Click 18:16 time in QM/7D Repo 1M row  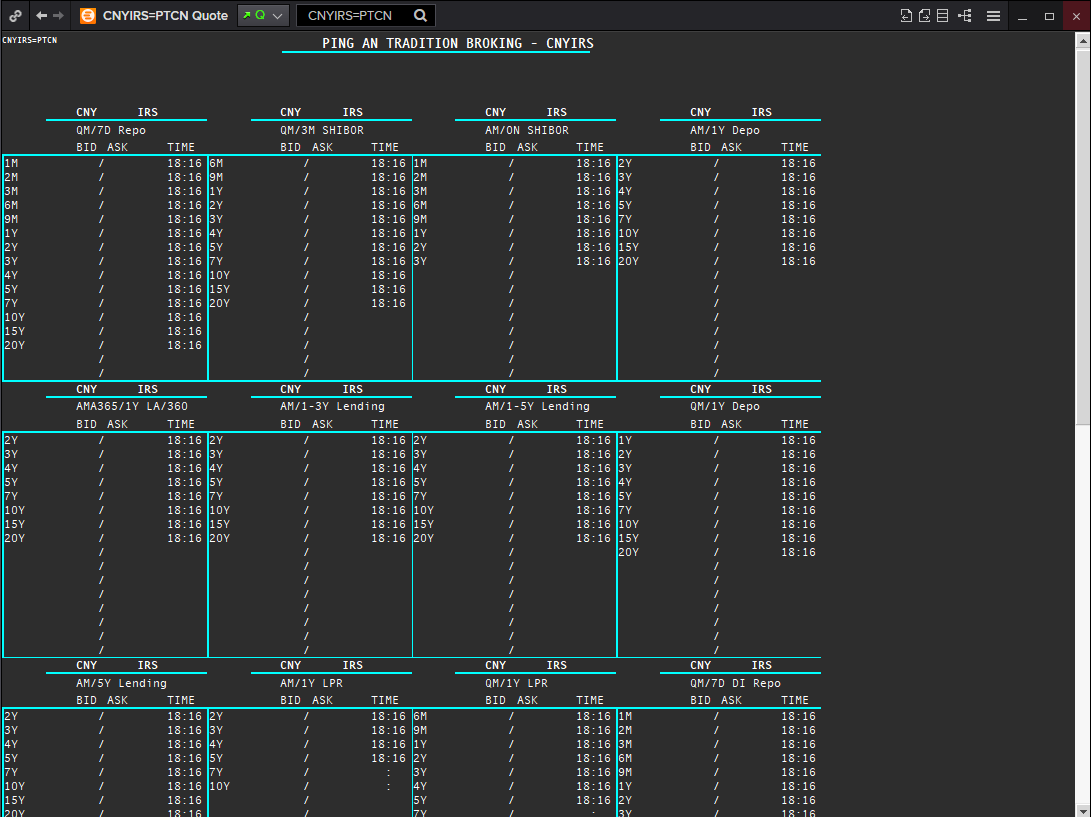click(184, 164)
